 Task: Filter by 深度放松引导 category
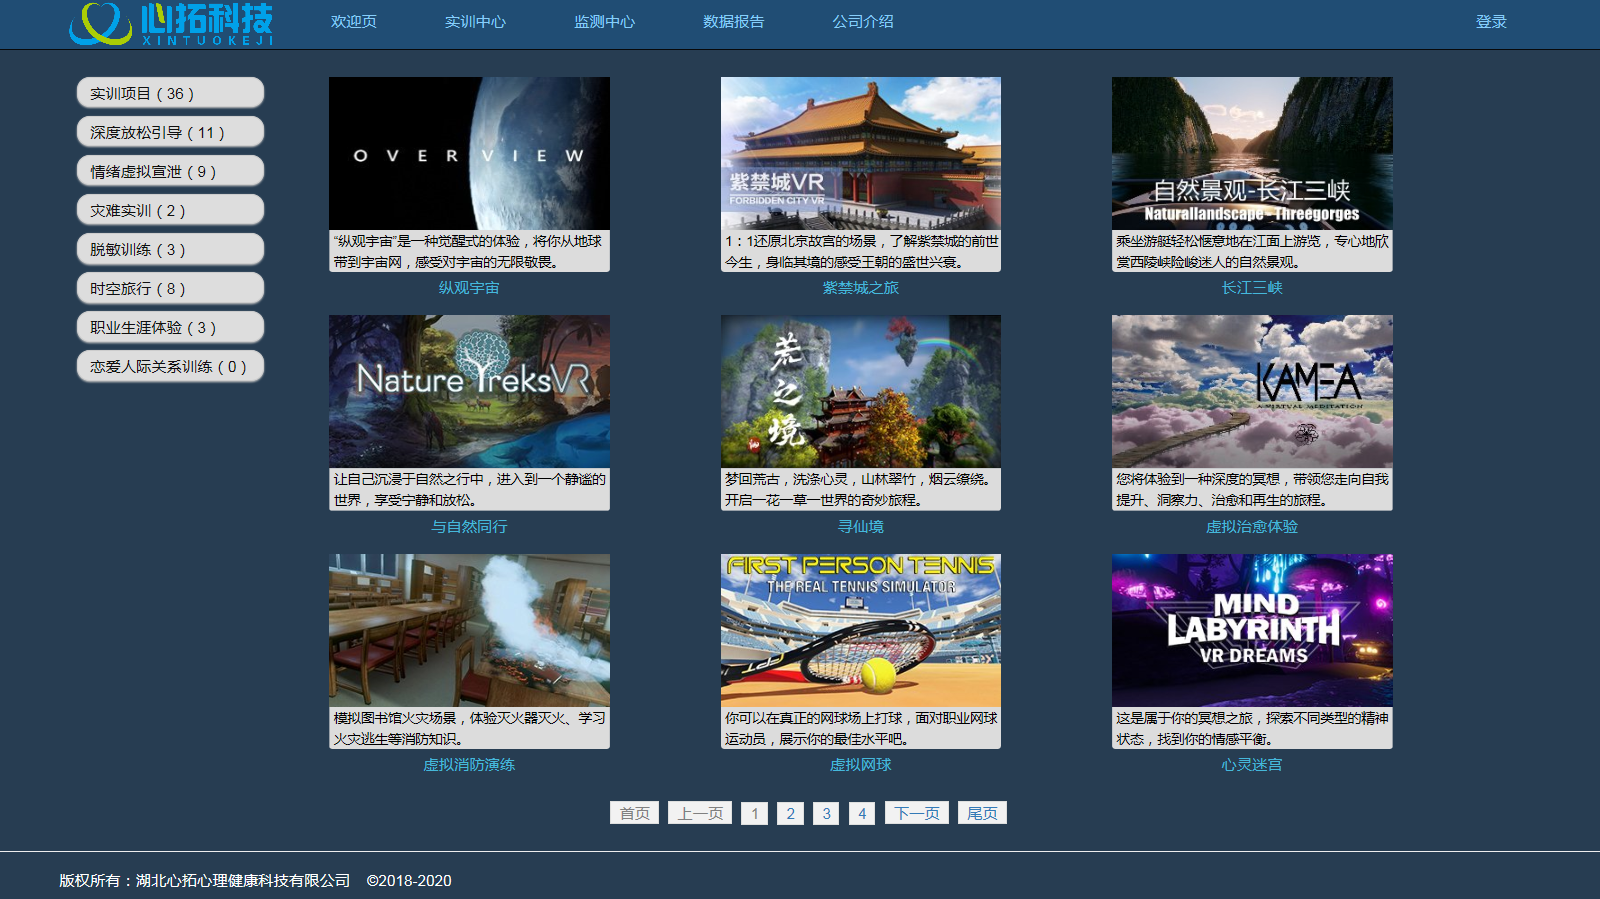[170, 132]
